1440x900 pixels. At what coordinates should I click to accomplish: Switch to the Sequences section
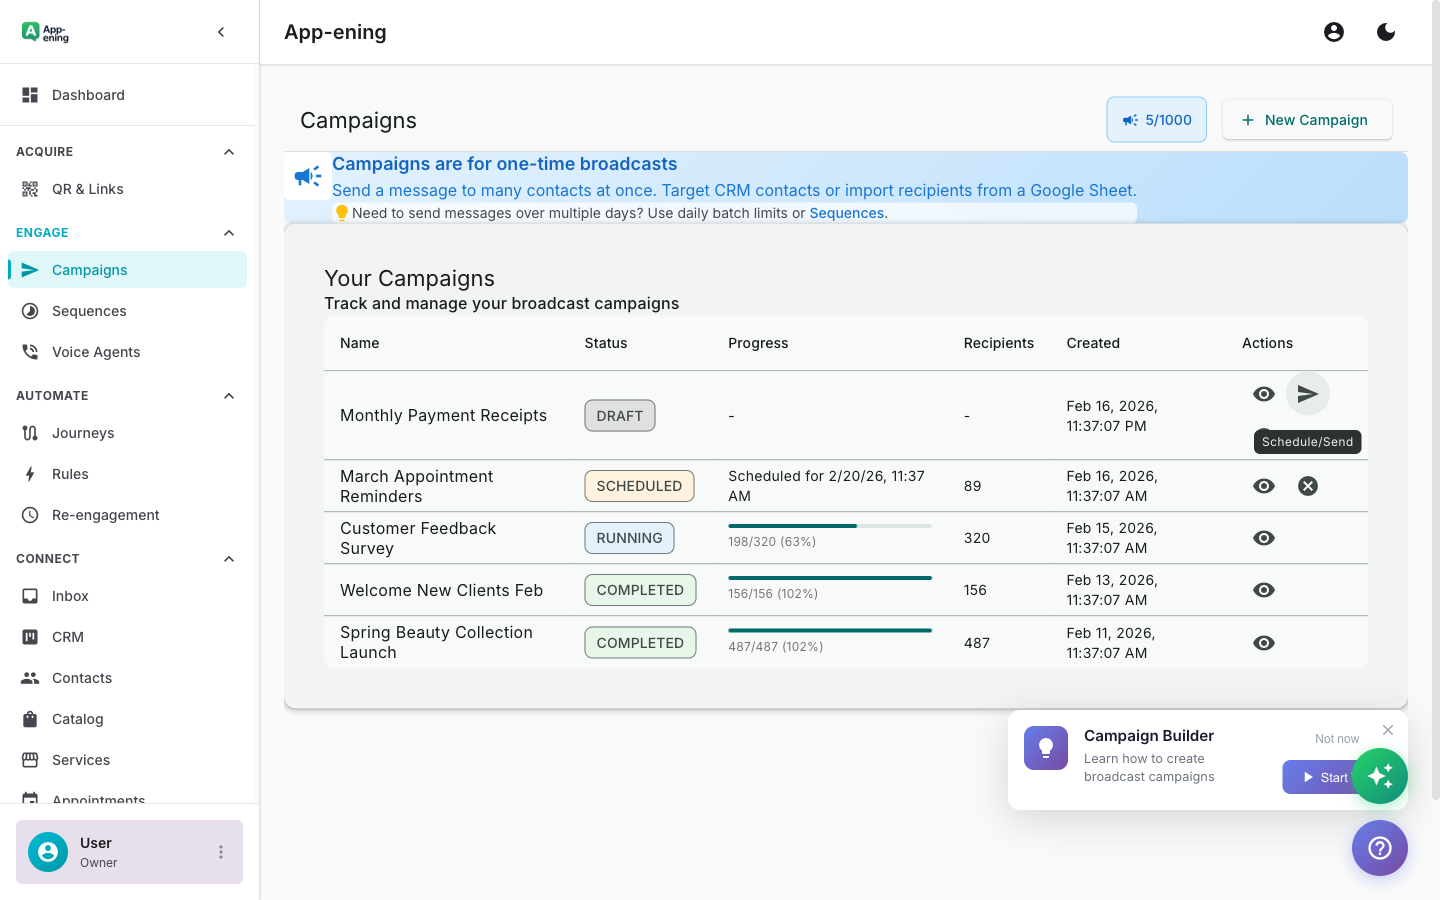pyautogui.click(x=90, y=311)
